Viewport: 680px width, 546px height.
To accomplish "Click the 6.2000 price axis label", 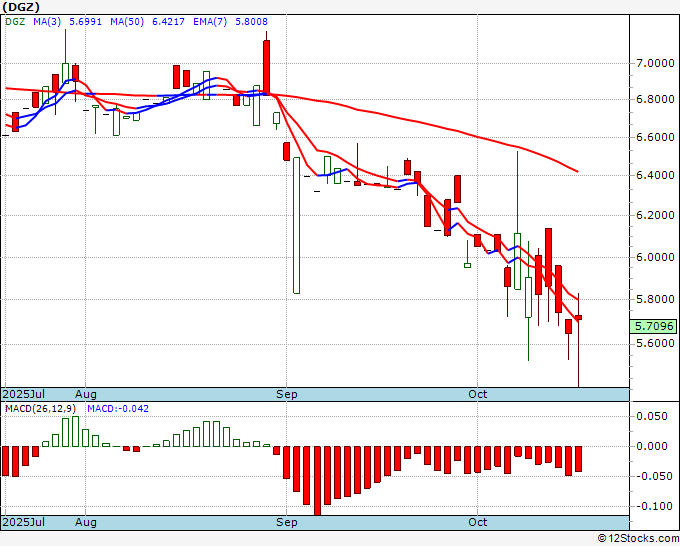I will coord(655,216).
